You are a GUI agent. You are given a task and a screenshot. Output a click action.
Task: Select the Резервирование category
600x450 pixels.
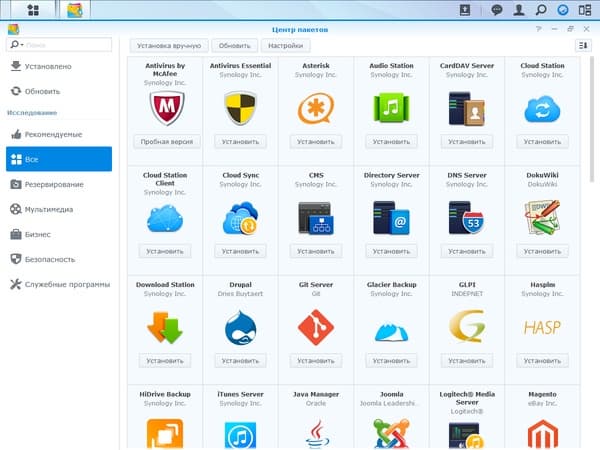pyautogui.click(x=59, y=184)
